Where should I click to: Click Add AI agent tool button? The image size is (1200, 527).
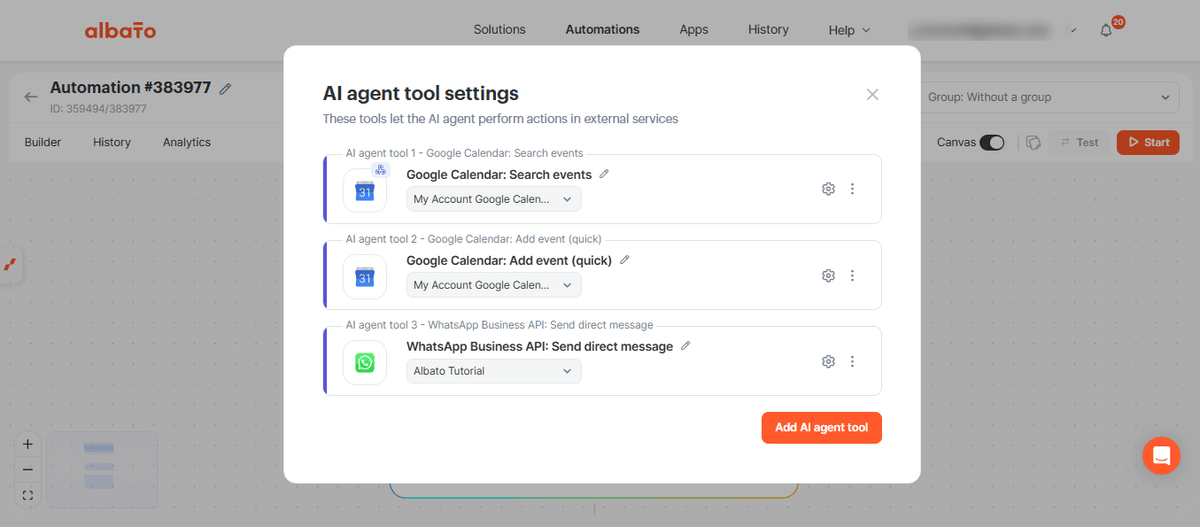pos(821,427)
